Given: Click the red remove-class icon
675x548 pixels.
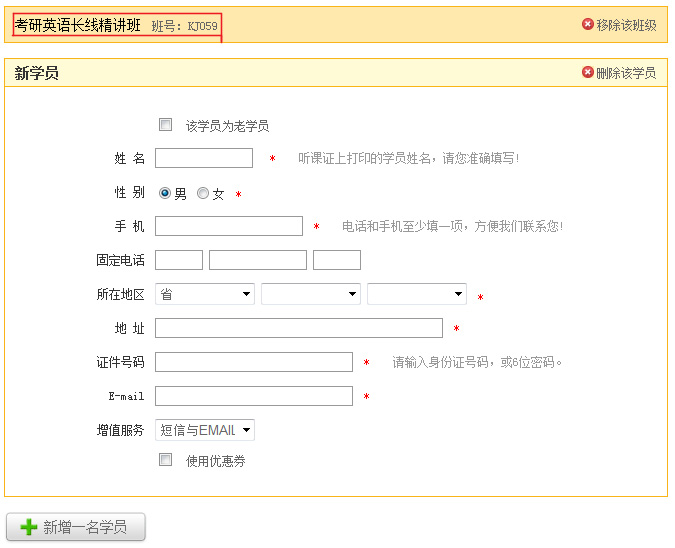Looking at the screenshot, I should (588, 25).
